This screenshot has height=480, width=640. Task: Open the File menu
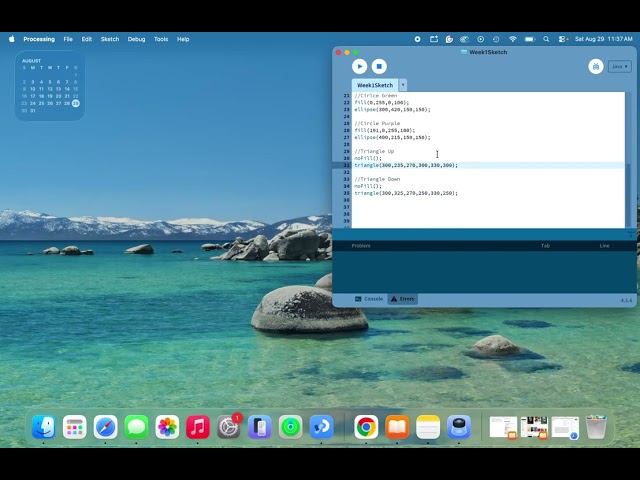tap(68, 39)
